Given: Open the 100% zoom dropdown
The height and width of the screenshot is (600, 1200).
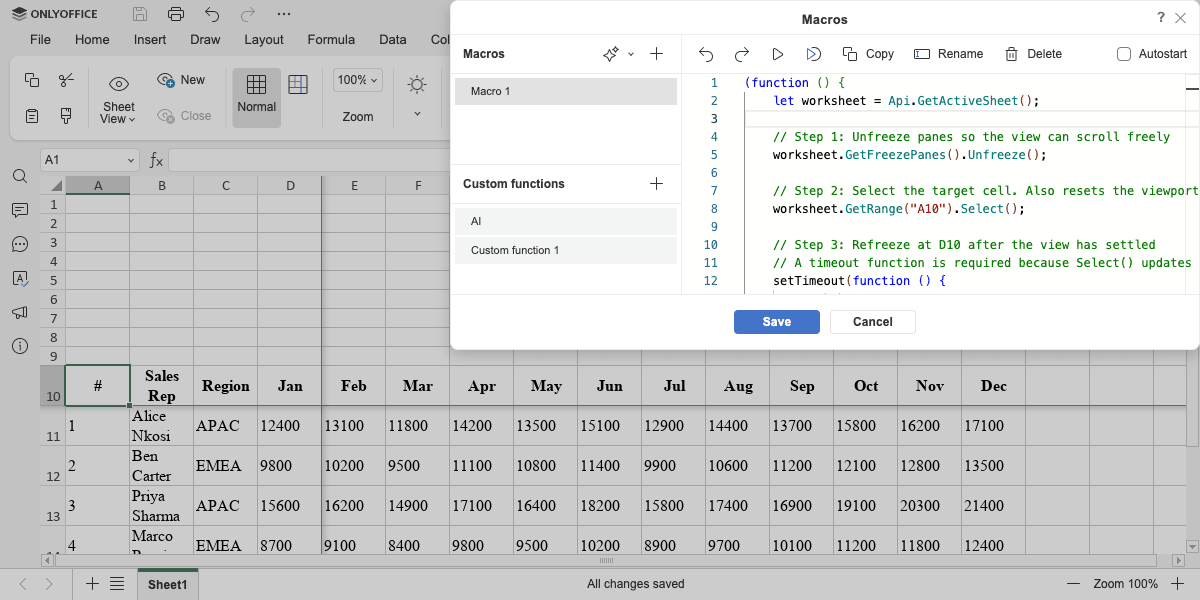Looking at the screenshot, I should point(358,80).
